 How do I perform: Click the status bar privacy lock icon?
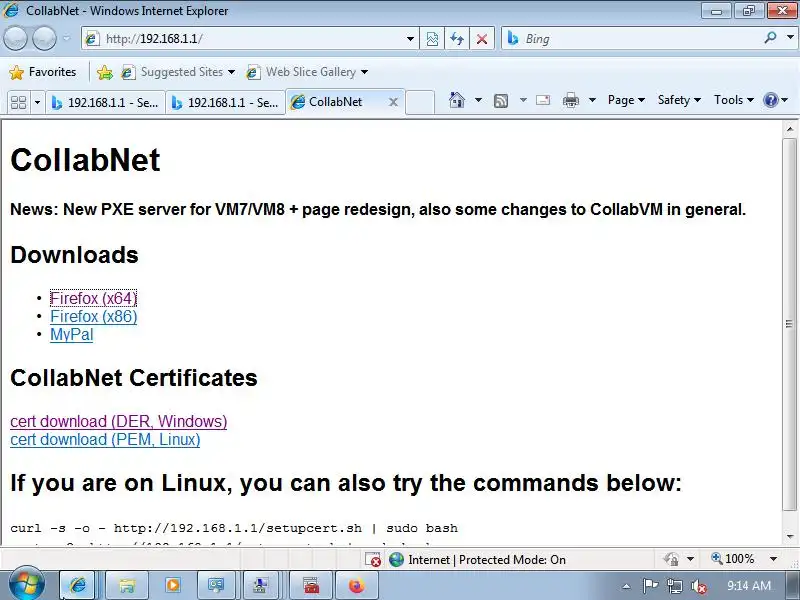pos(671,559)
